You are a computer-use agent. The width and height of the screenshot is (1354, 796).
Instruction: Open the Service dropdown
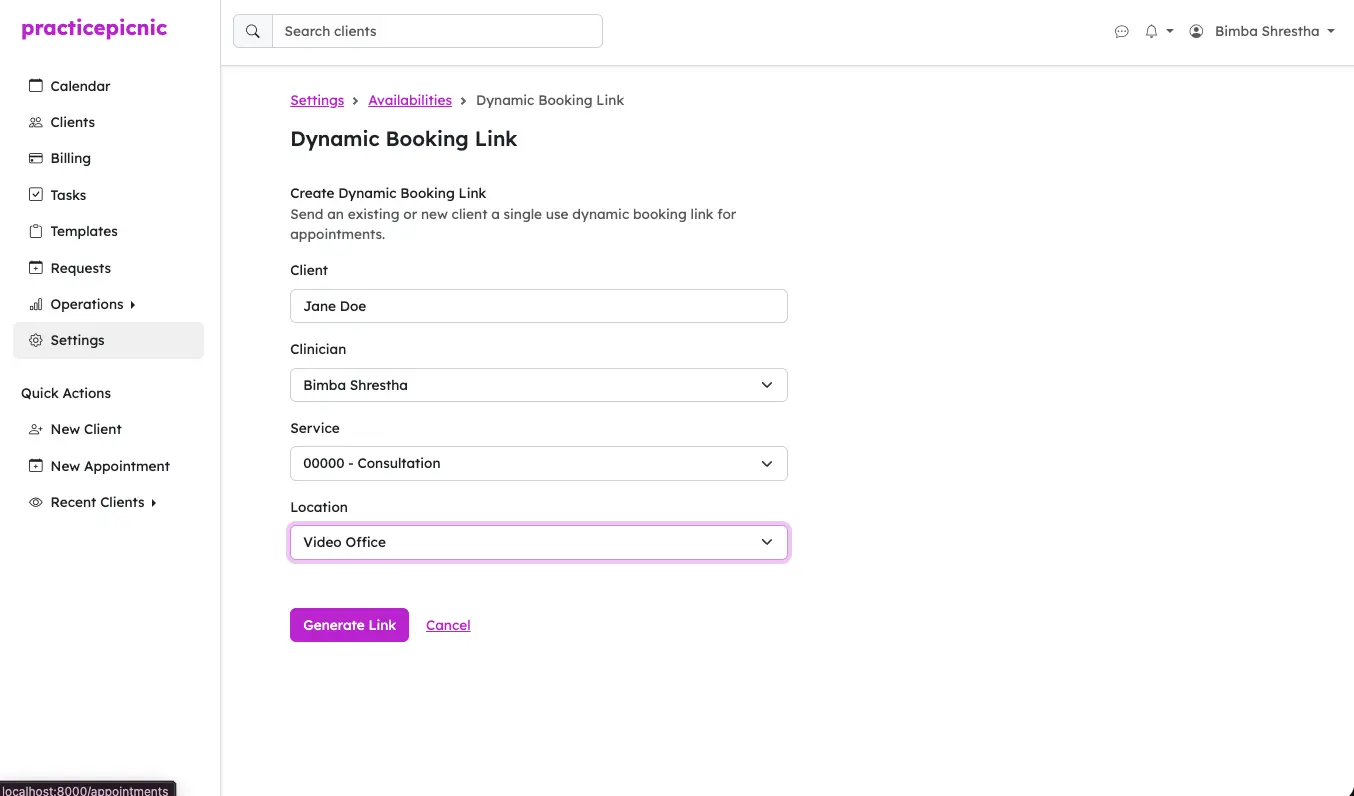click(x=538, y=463)
